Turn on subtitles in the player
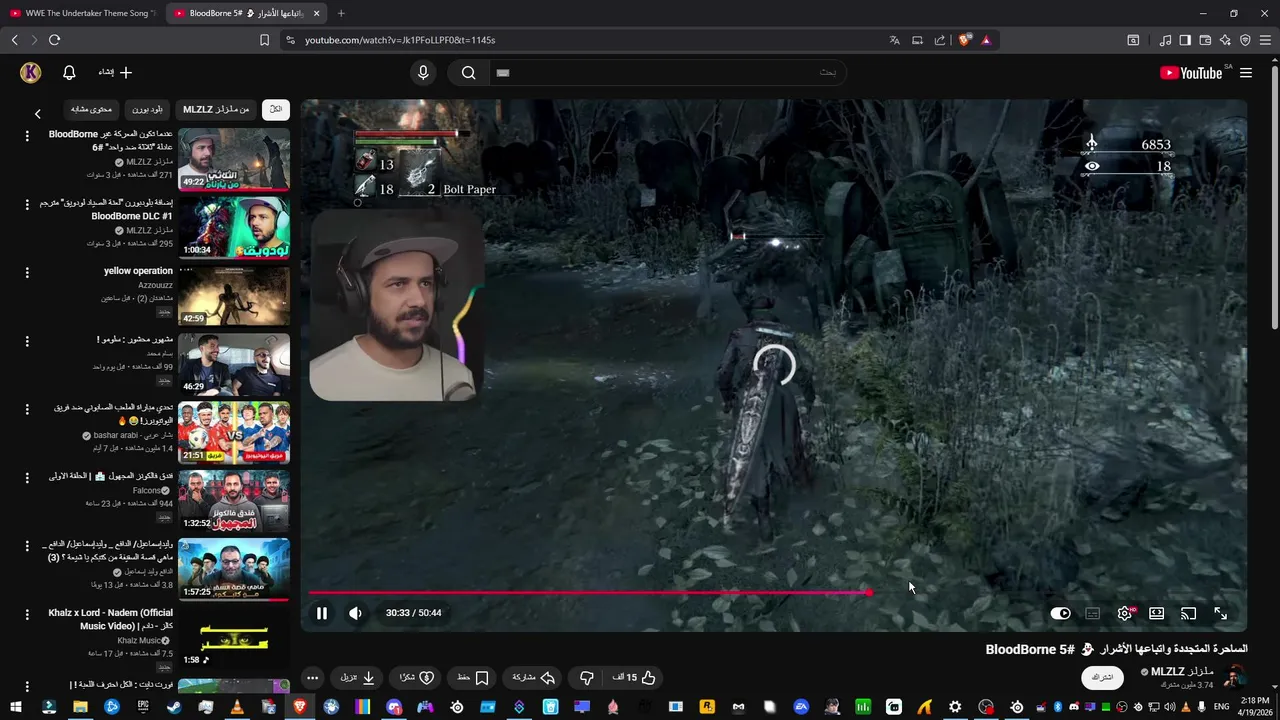 pyautogui.click(x=1092, y=613)
